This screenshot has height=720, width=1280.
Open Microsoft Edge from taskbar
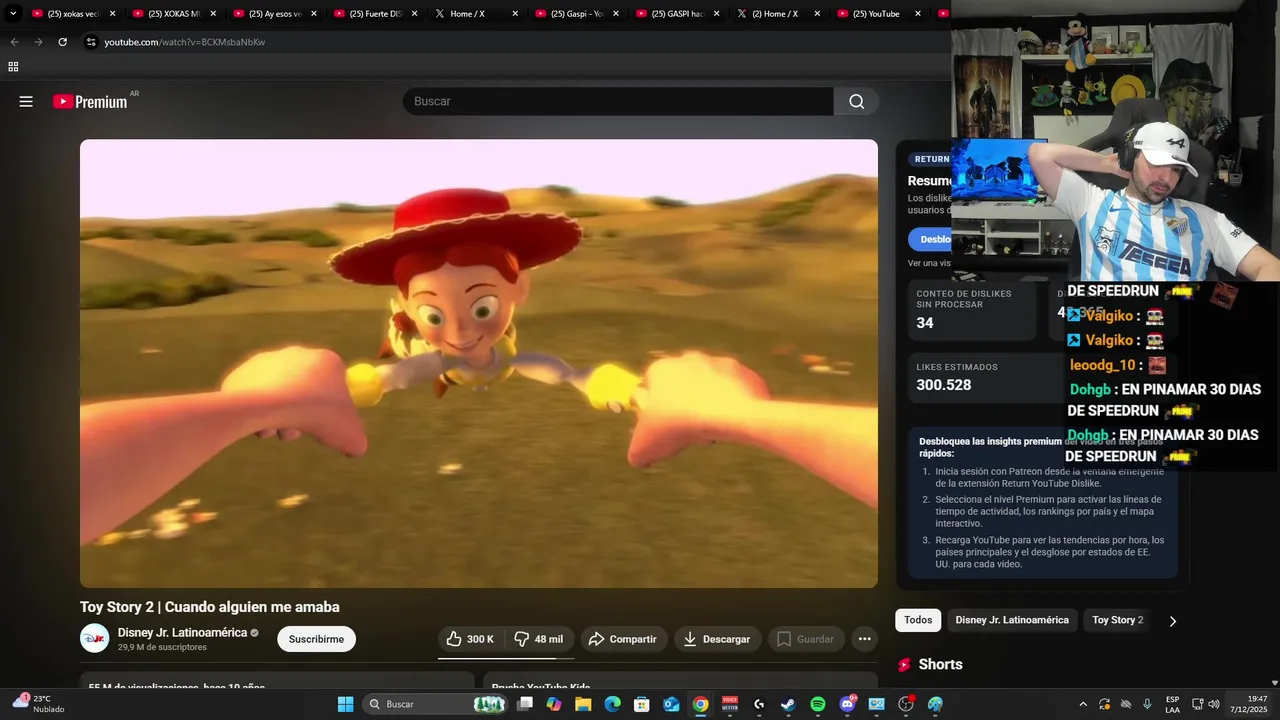click(613, 704)
